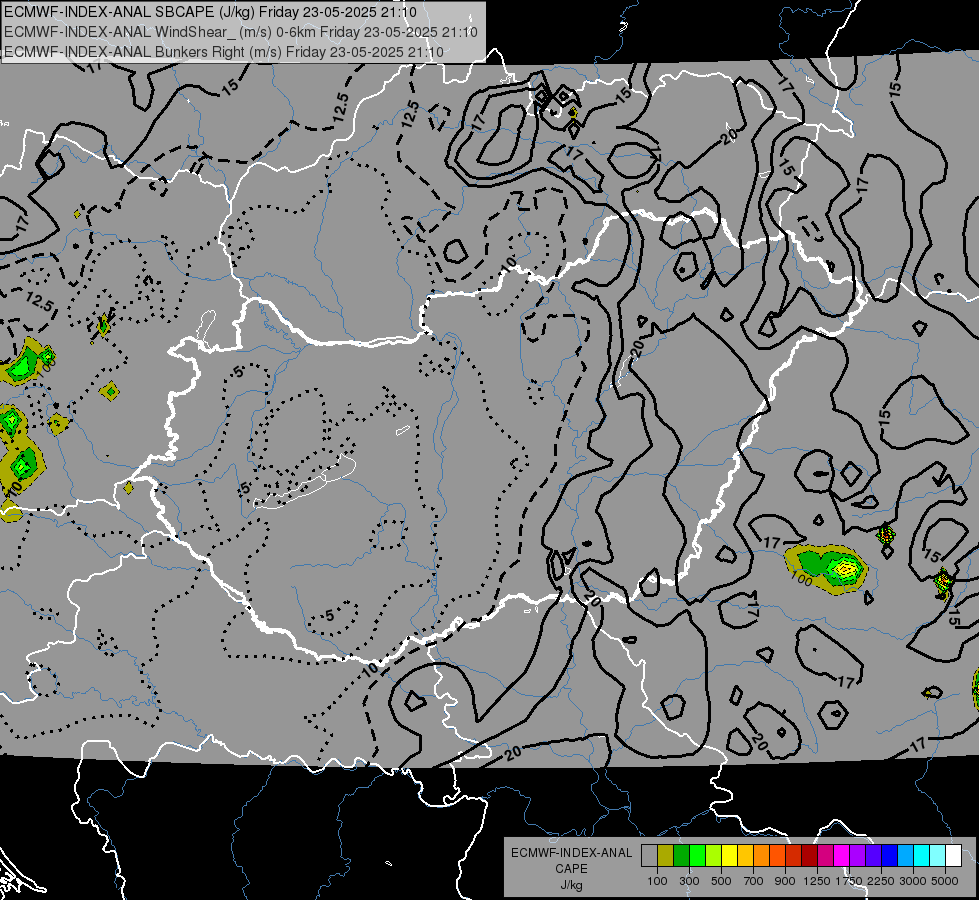The width and height of the screenshot is (979, 900).
Task: Click the pure blue legend swatch
Action: coord(889,856)
